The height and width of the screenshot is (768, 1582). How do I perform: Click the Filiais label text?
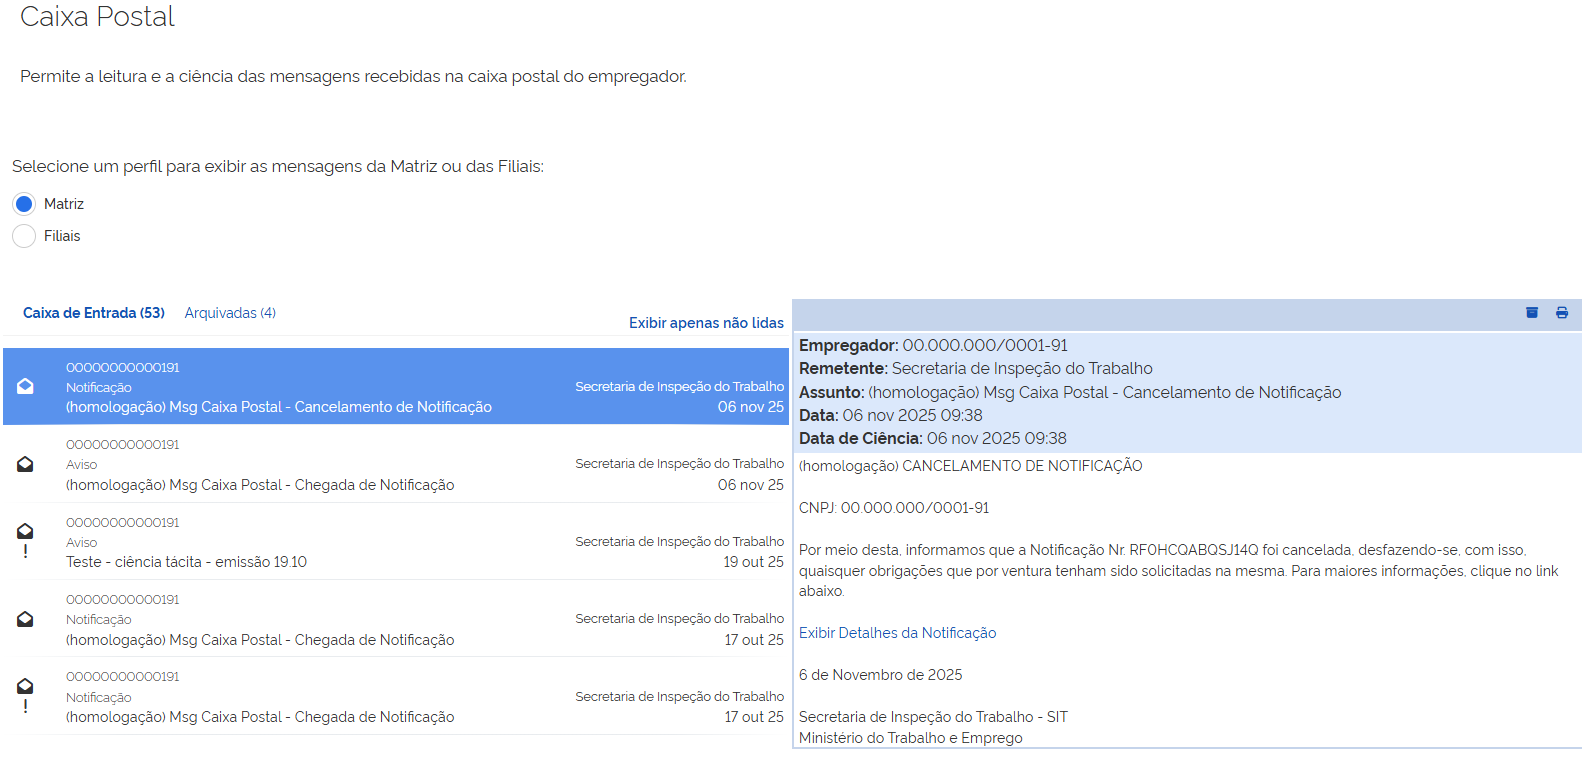pyautogui.click(x=62, y=236)
